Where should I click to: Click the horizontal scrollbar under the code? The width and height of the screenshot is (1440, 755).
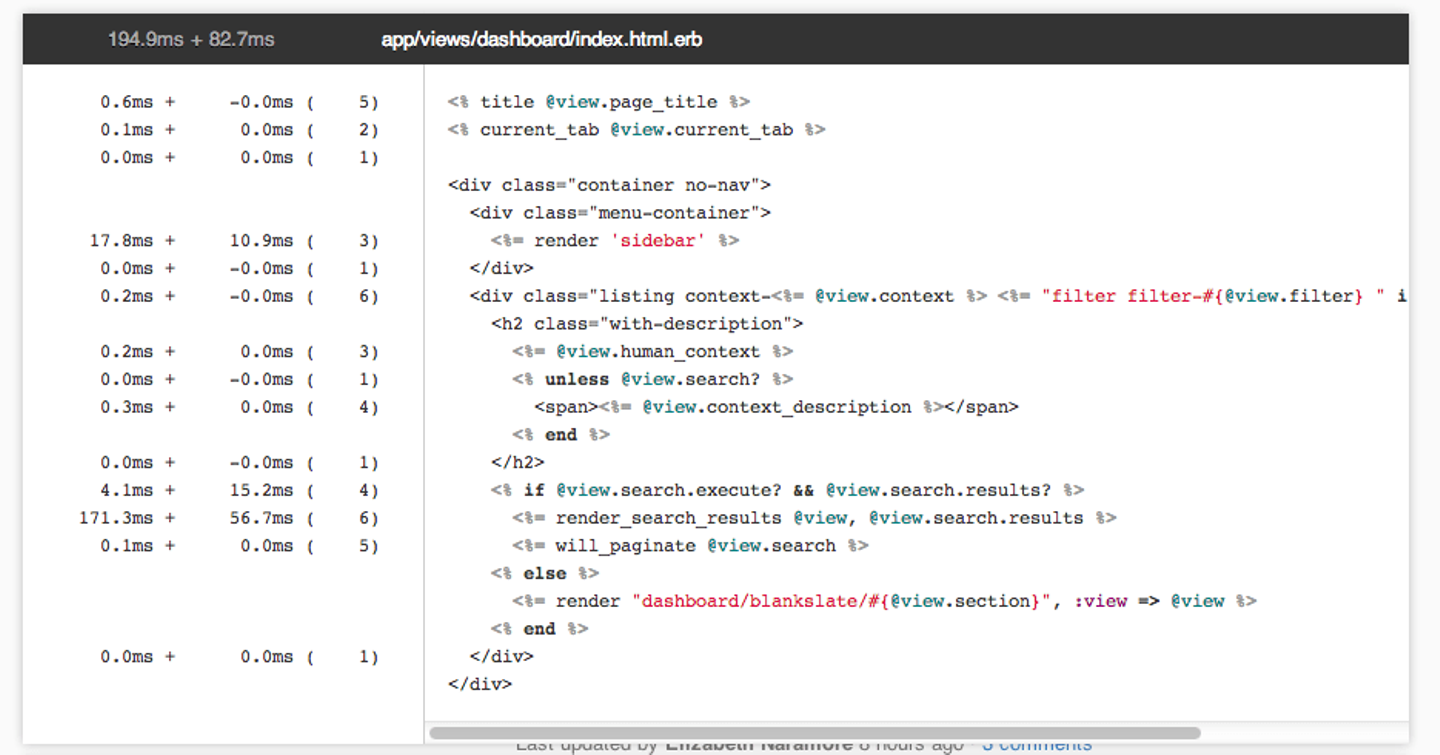(x=814, y=733)
